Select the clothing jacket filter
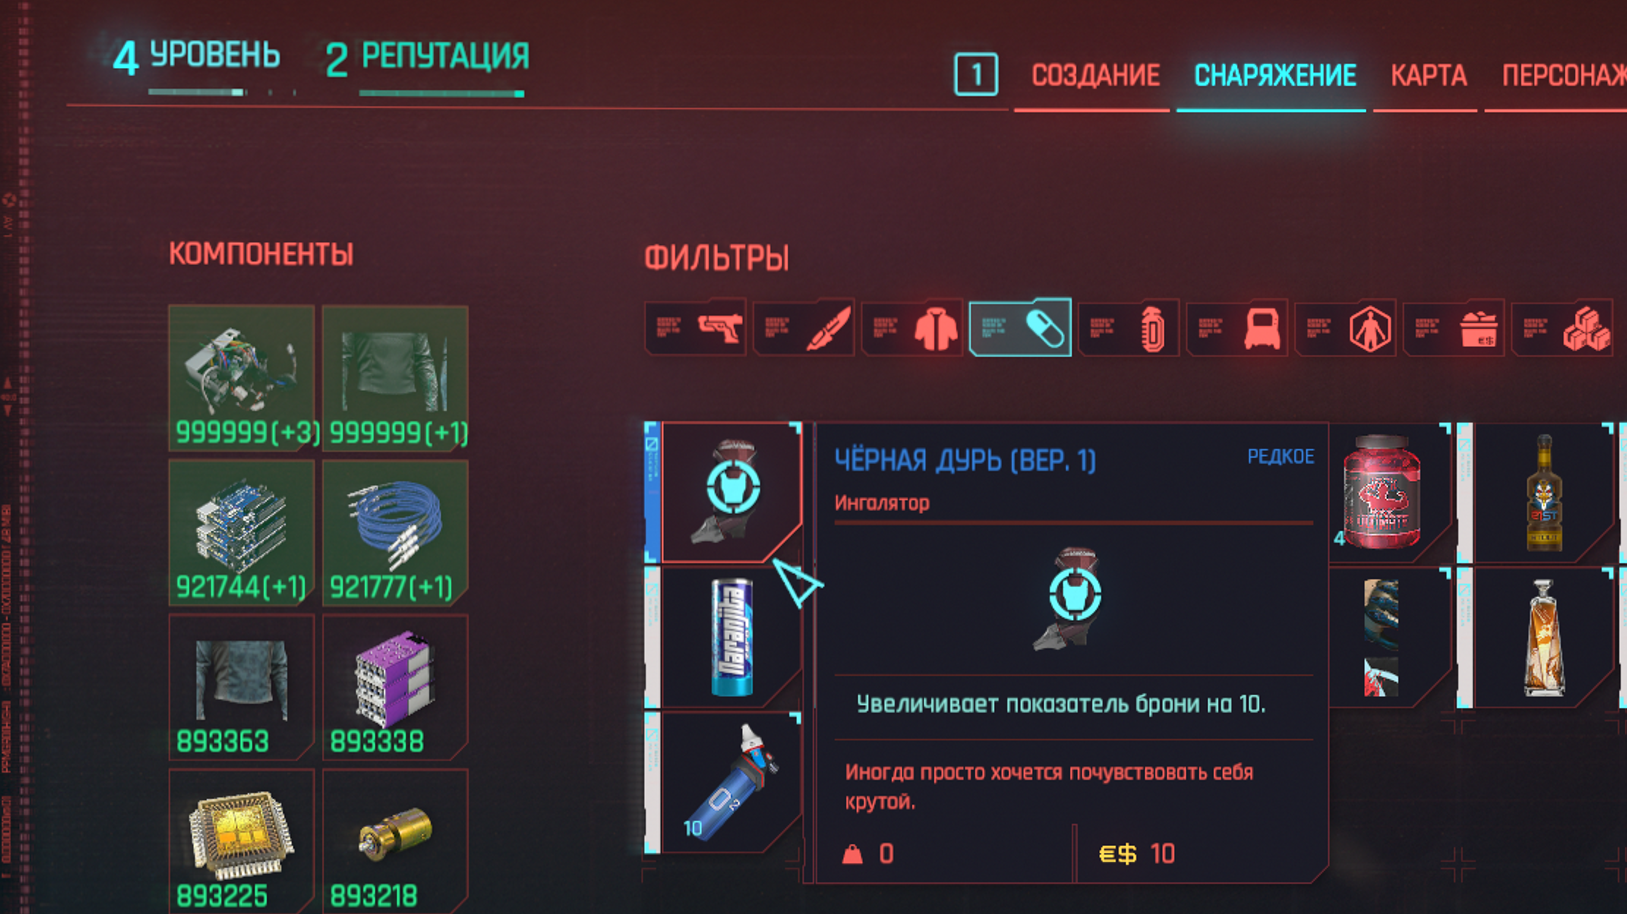This screenshot has width=1627, height=914. point(912,327)
